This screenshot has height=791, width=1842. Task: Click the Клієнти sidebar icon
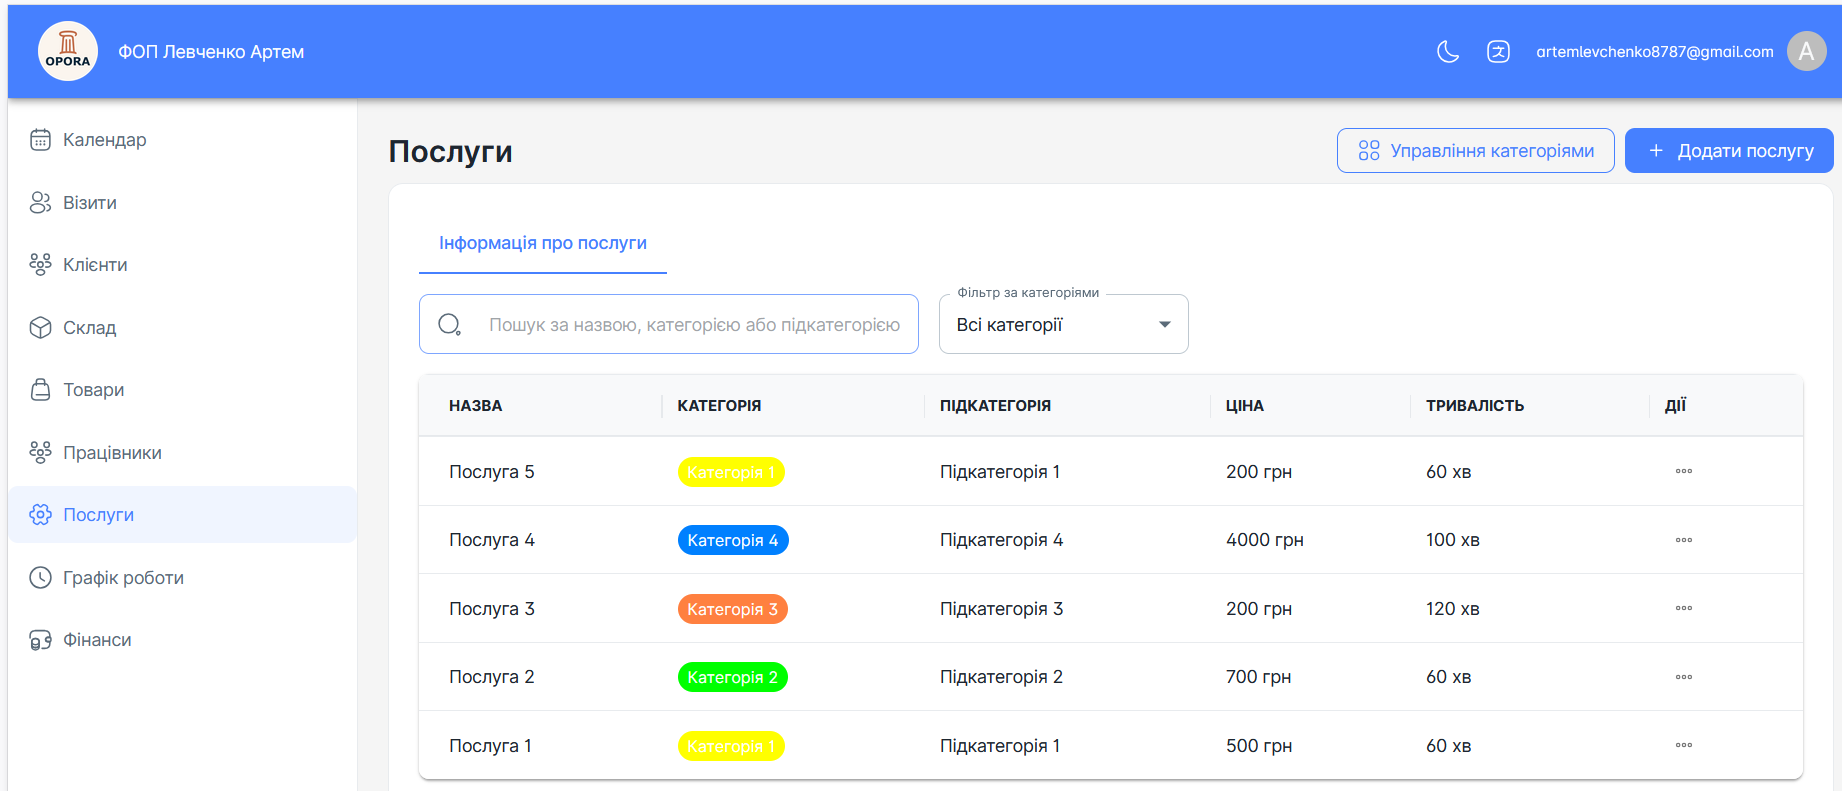pos(40,265)
